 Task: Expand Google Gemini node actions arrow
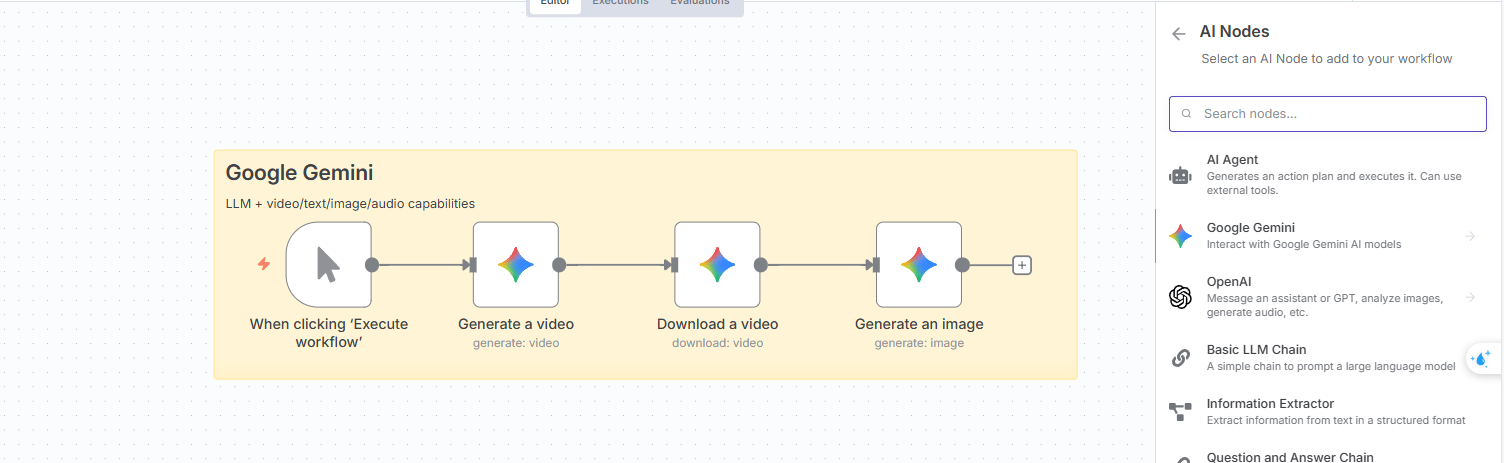pyautogui.click(x=1471, y=236)
